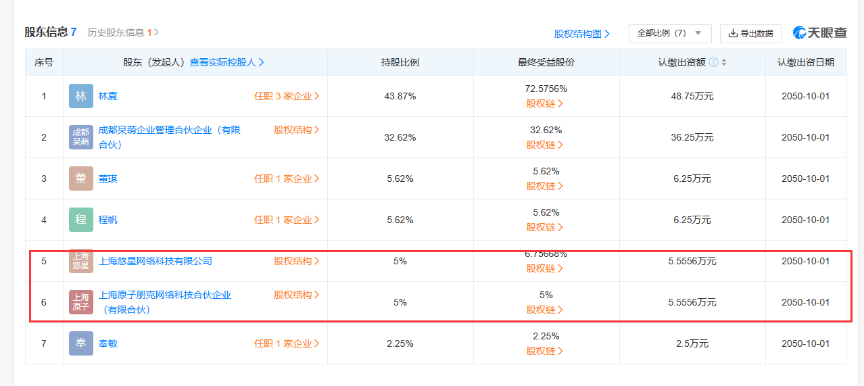Image resolution: width=864 pixels, height=386 pixels.
Task: Open 查看实际控股人 link in header
Action: coord(227,62)
